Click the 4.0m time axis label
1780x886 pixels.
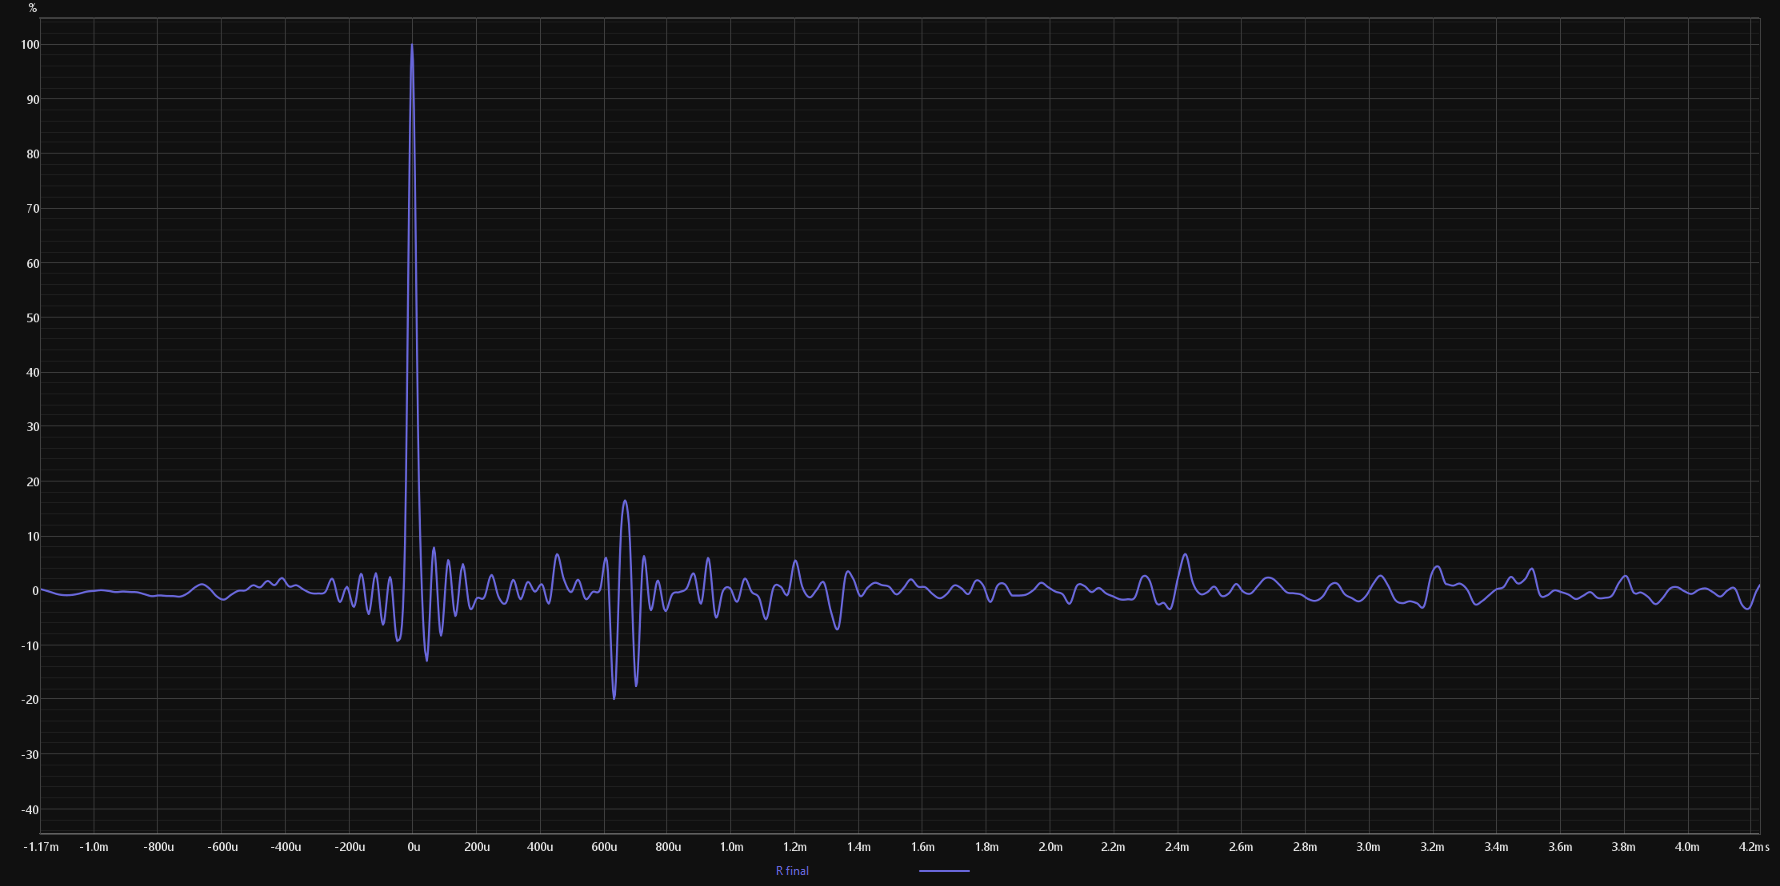1687,847
